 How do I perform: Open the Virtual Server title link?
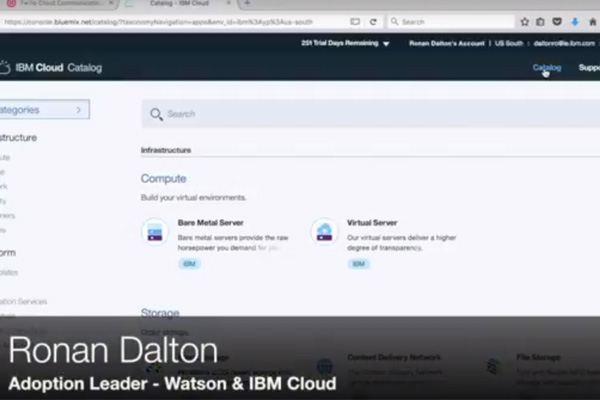click(372, 222)
